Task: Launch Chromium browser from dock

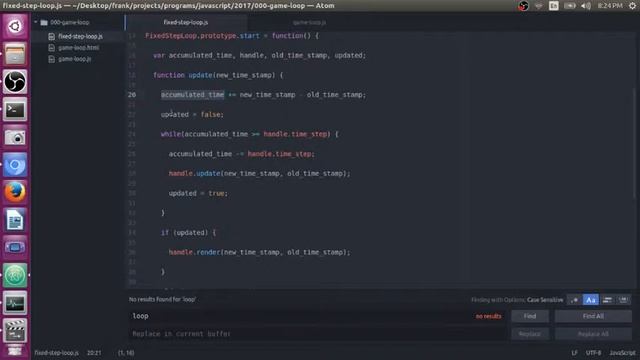Action: click(15, 165)
